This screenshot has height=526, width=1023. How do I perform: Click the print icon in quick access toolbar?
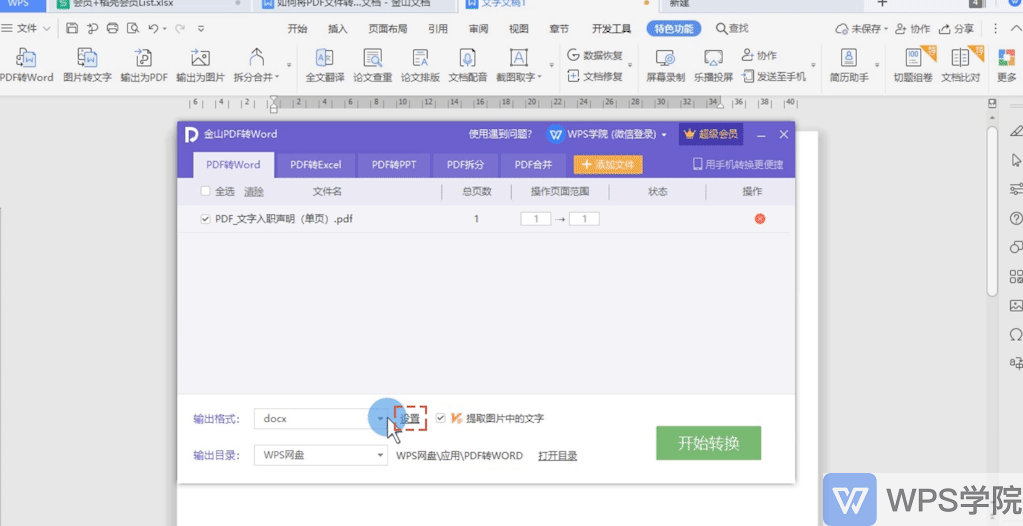pyautogui.click(x=112, y=28)
